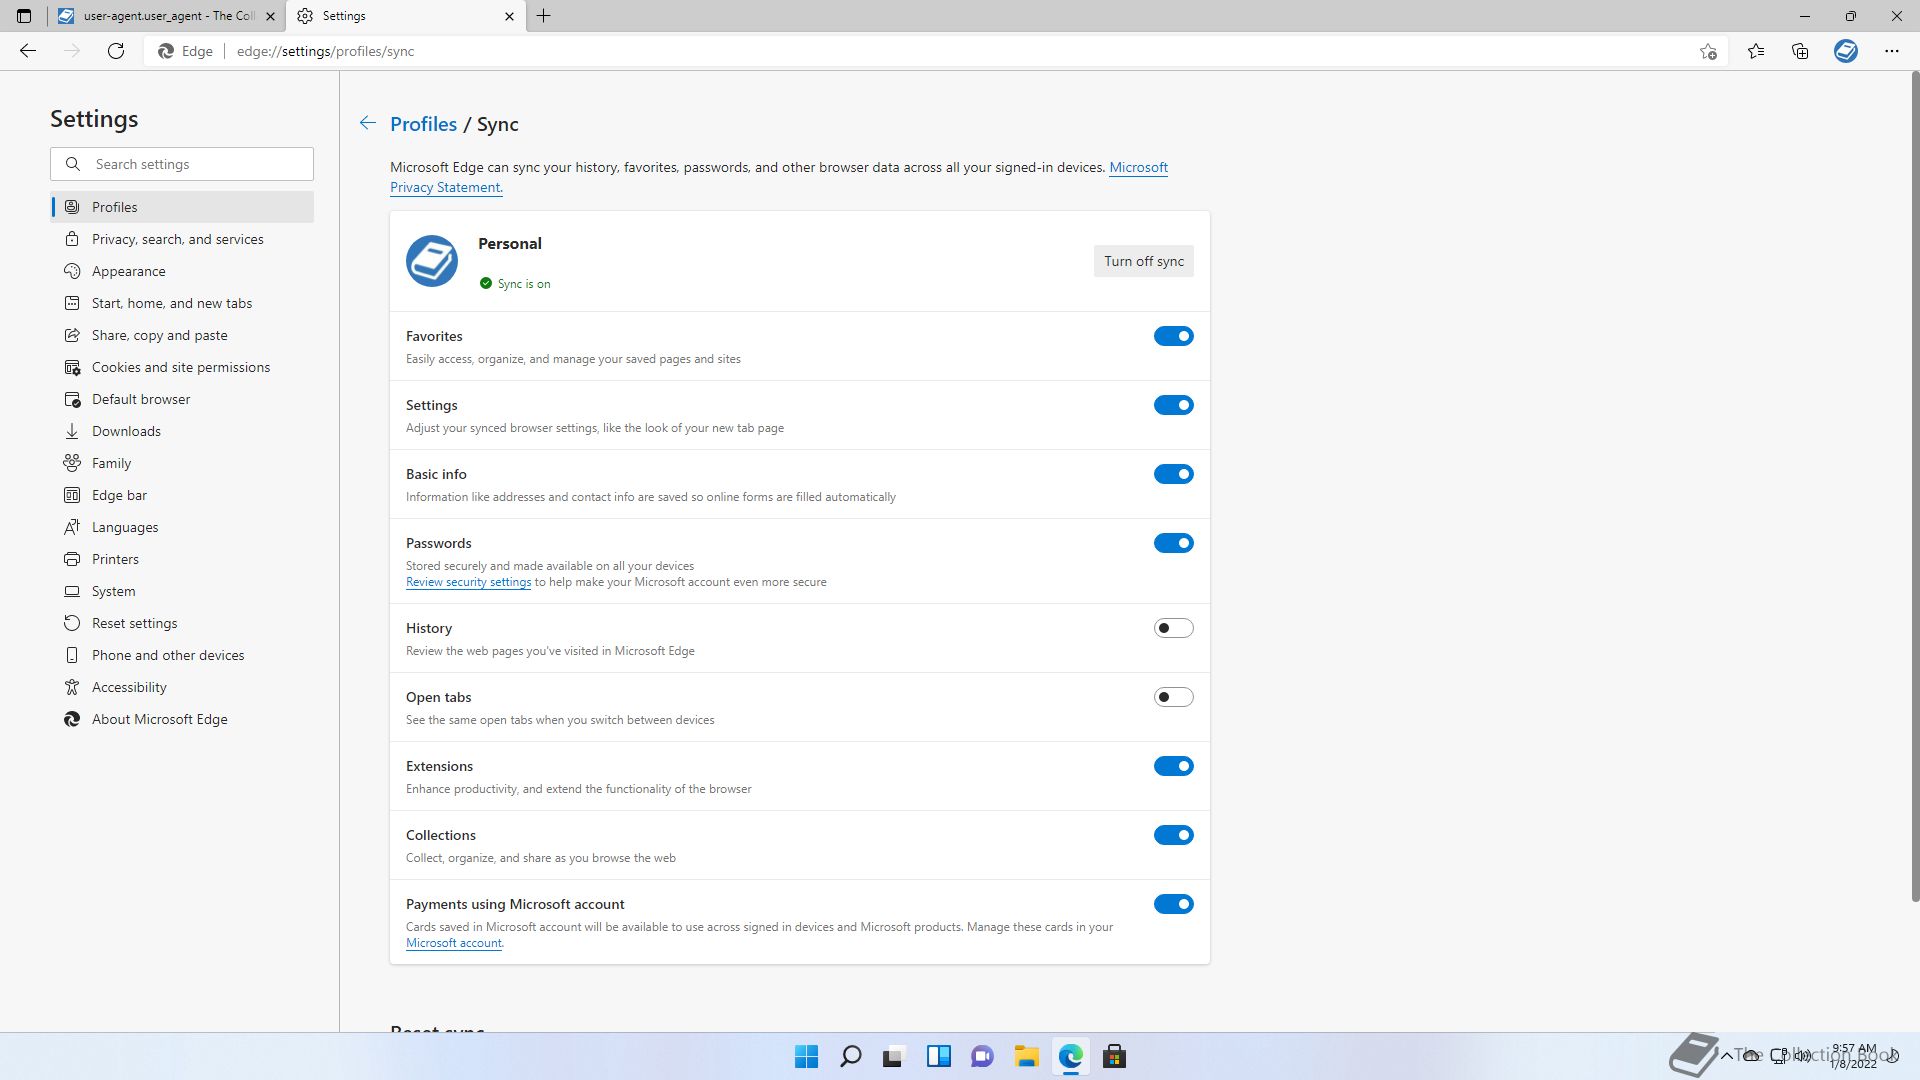
Task: Open Windows Start menu
Action: [x=806, y=1057]
